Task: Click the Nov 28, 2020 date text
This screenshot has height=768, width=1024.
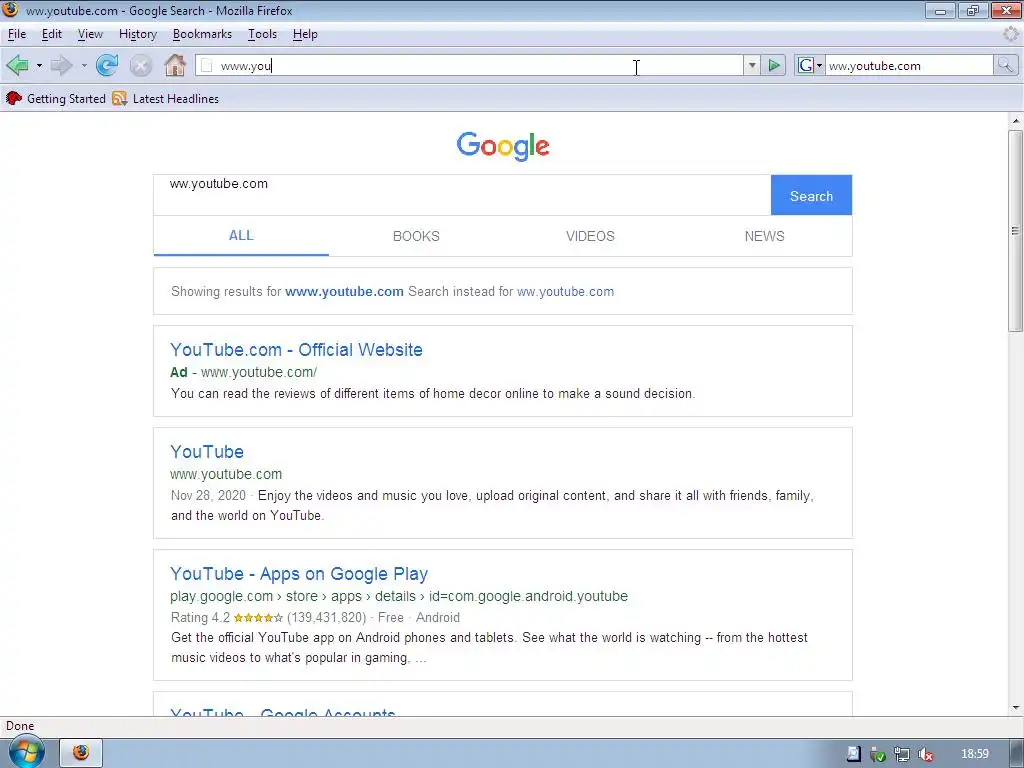Action: tap(208, 496)
